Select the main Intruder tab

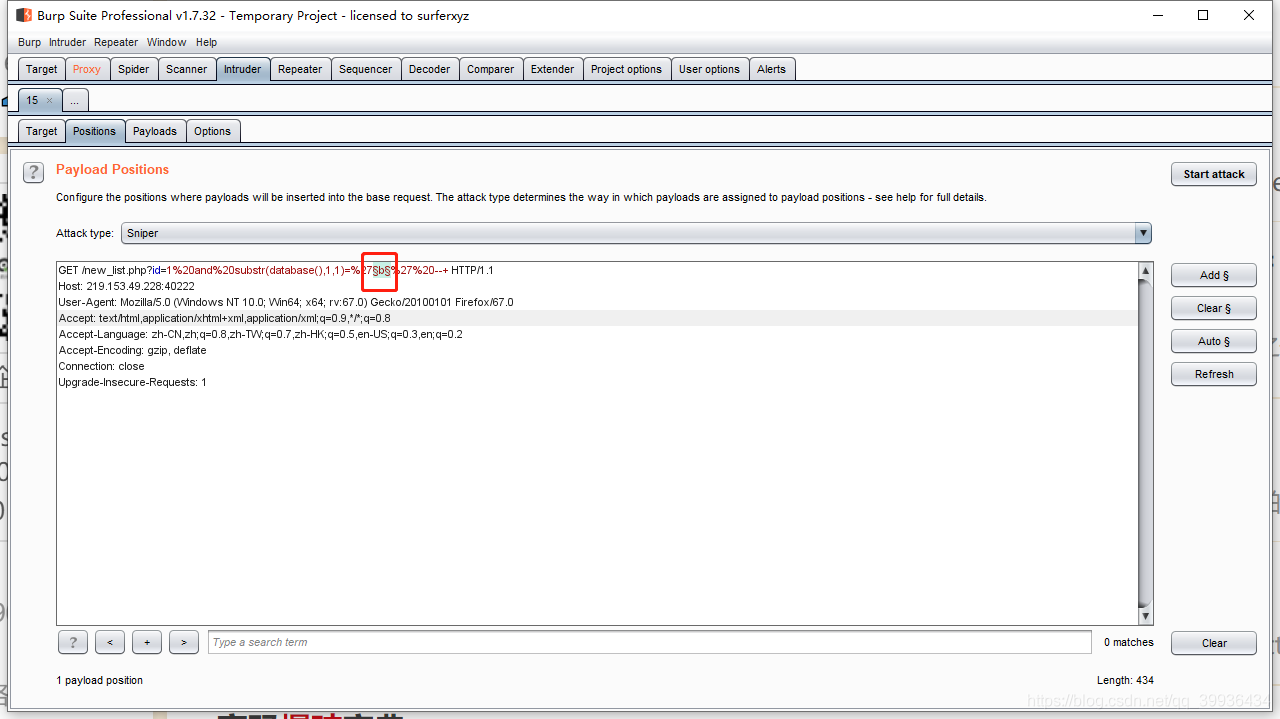[x=243, y=69]
